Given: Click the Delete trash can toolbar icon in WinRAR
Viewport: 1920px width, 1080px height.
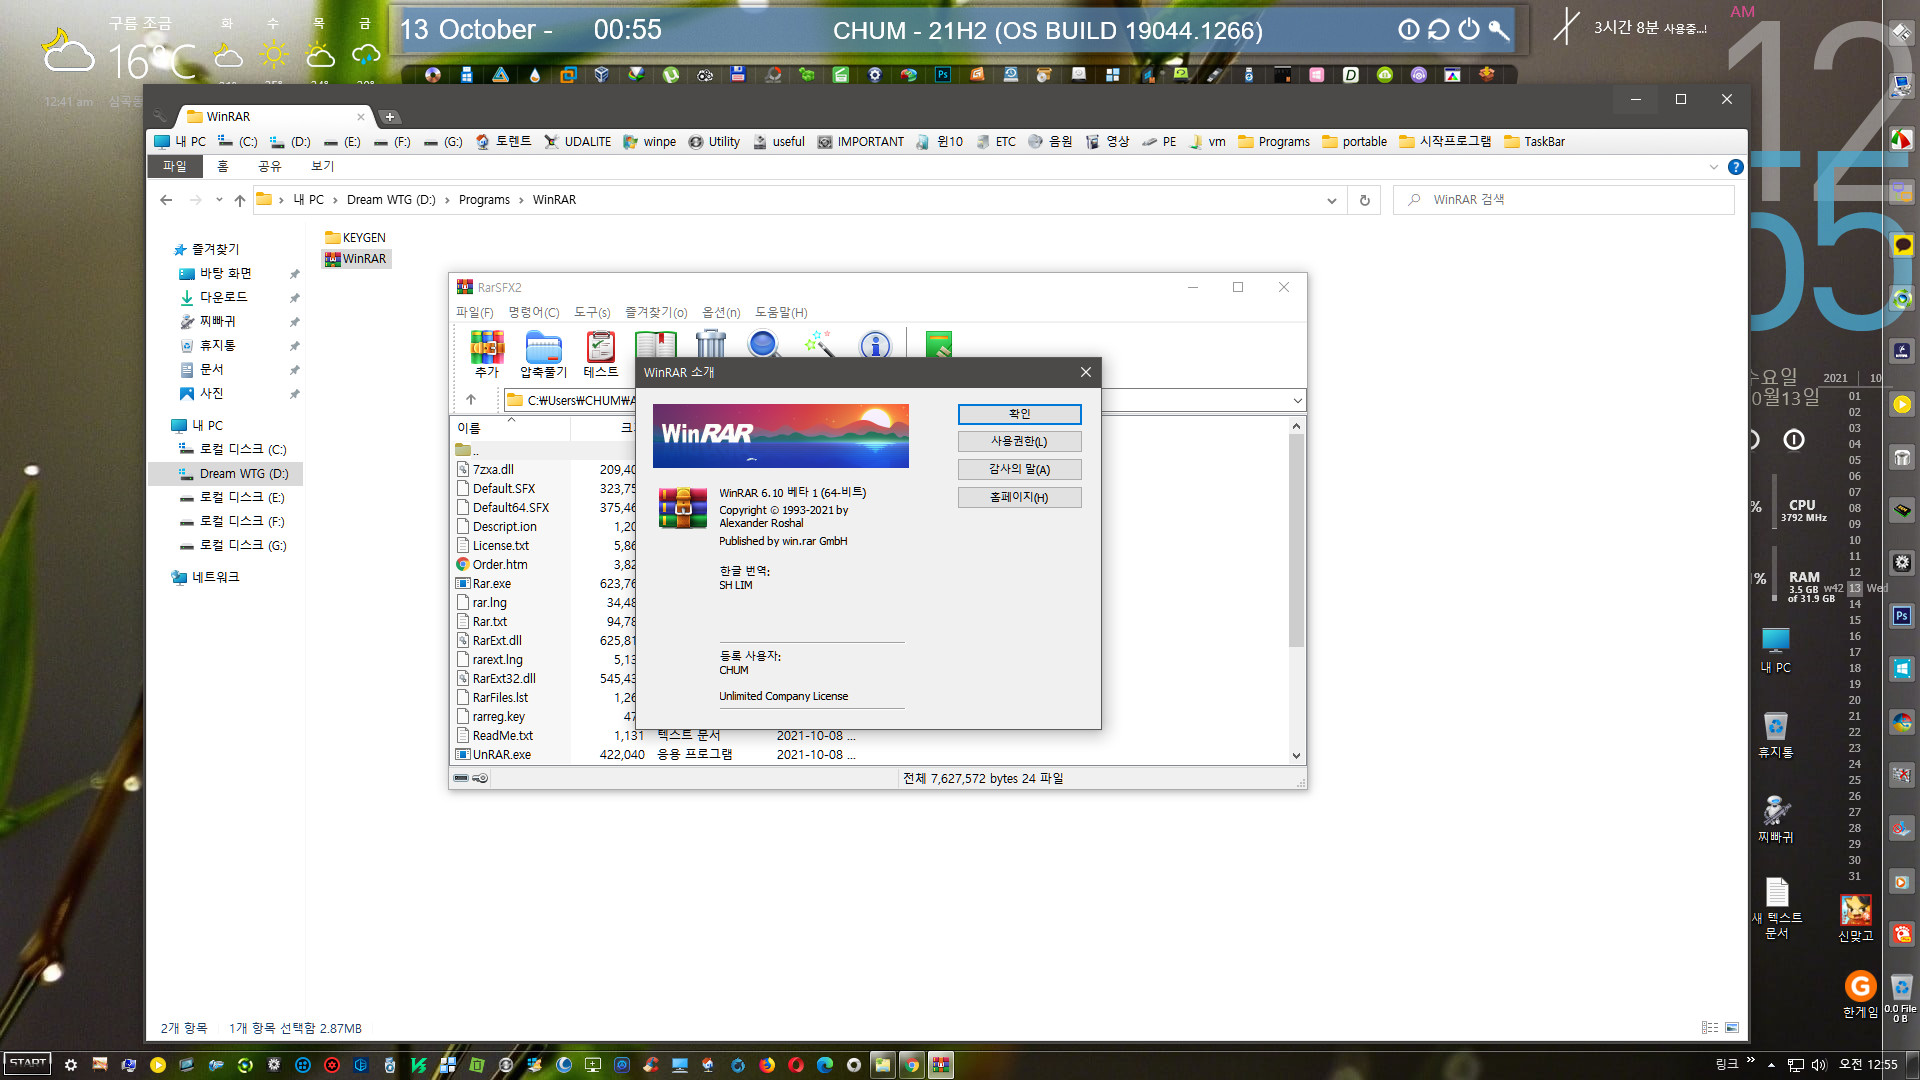Looking at the screenshot, I should [x=710, y=343].
